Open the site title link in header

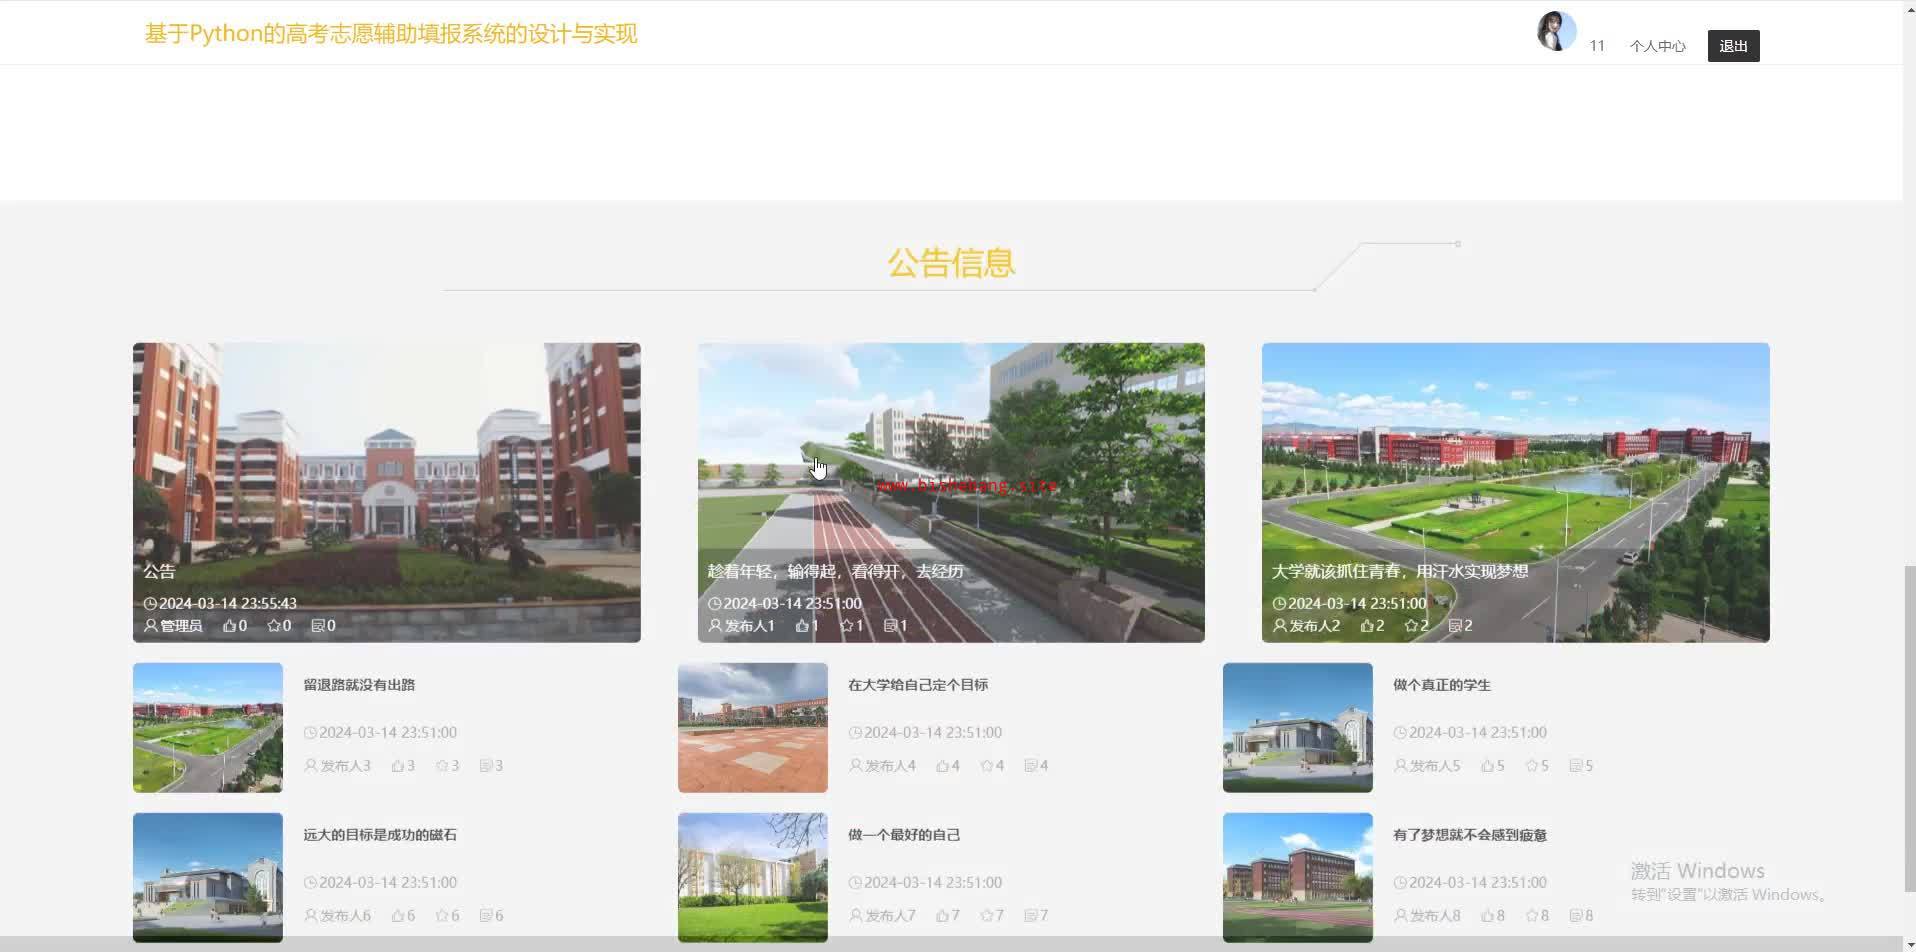pos(391,34)
